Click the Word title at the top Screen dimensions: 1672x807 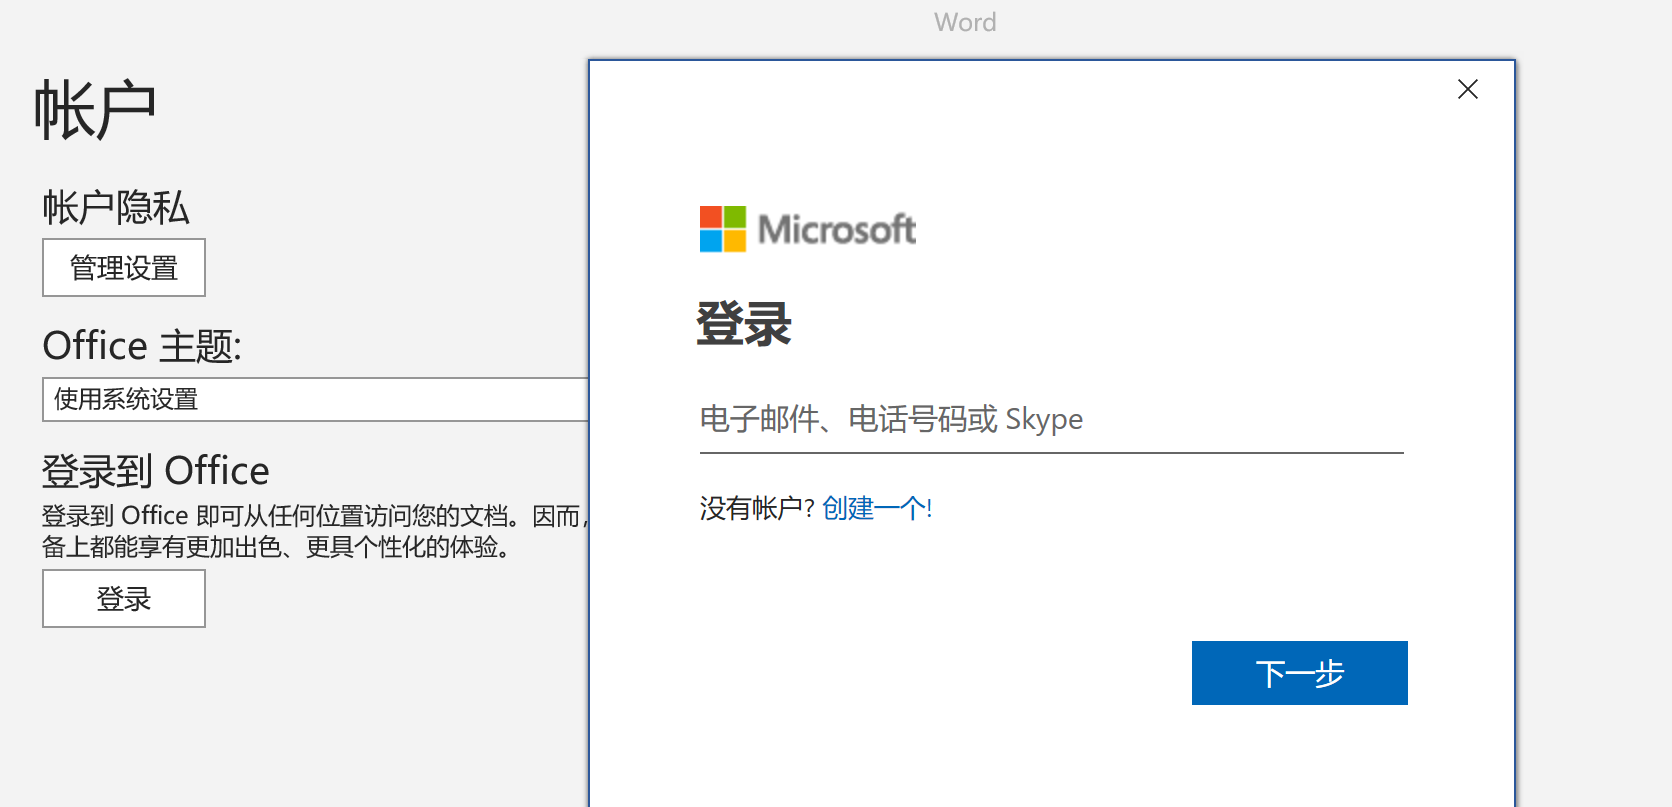click(965, 22)
